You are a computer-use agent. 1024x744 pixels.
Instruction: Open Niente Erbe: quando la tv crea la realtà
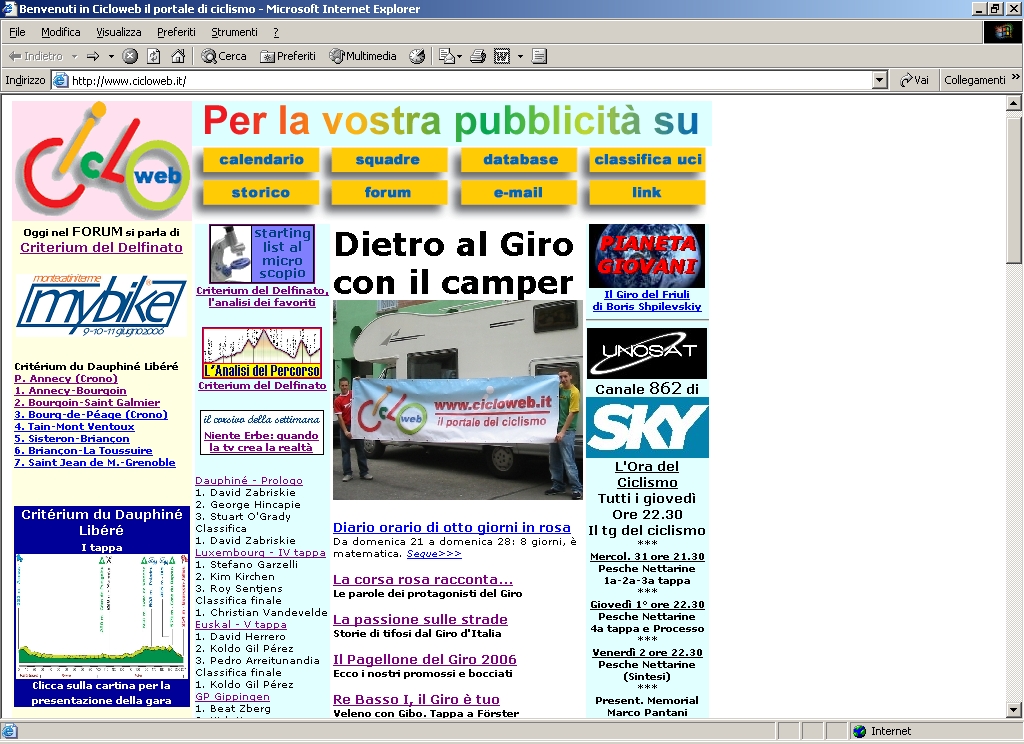click(261, 442)
